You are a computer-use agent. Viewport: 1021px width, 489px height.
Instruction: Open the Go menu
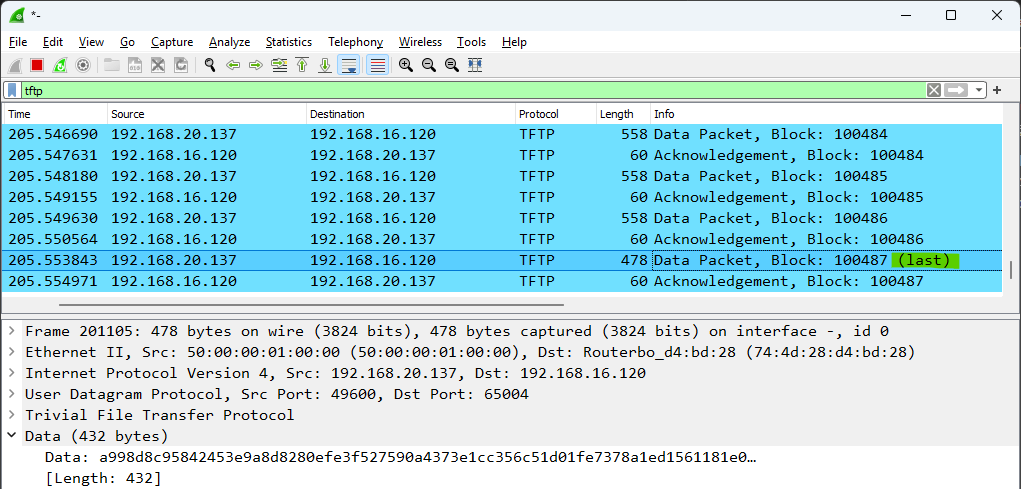coord(128,42)
